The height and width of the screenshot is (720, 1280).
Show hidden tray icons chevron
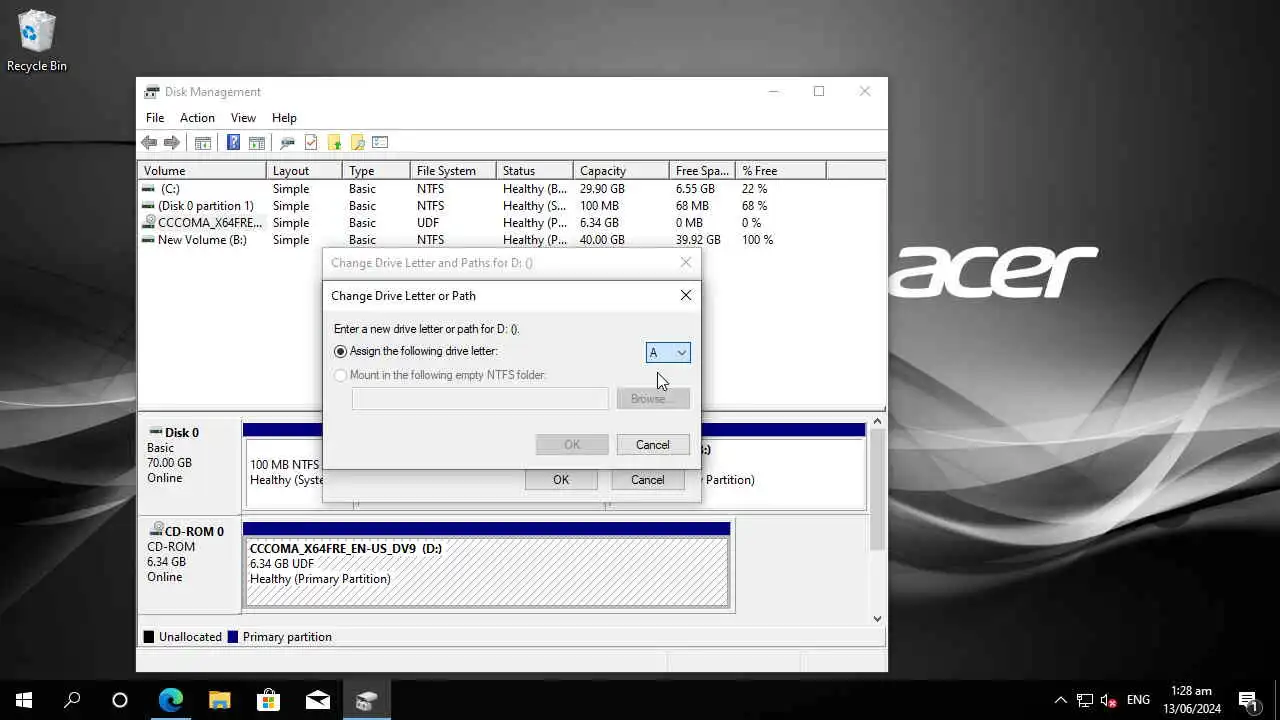(1061, 700)
